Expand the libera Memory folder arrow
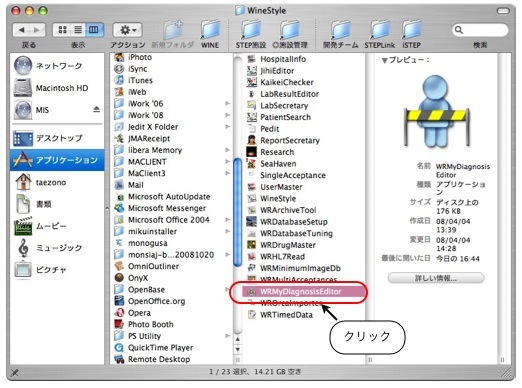 point(227,150)
